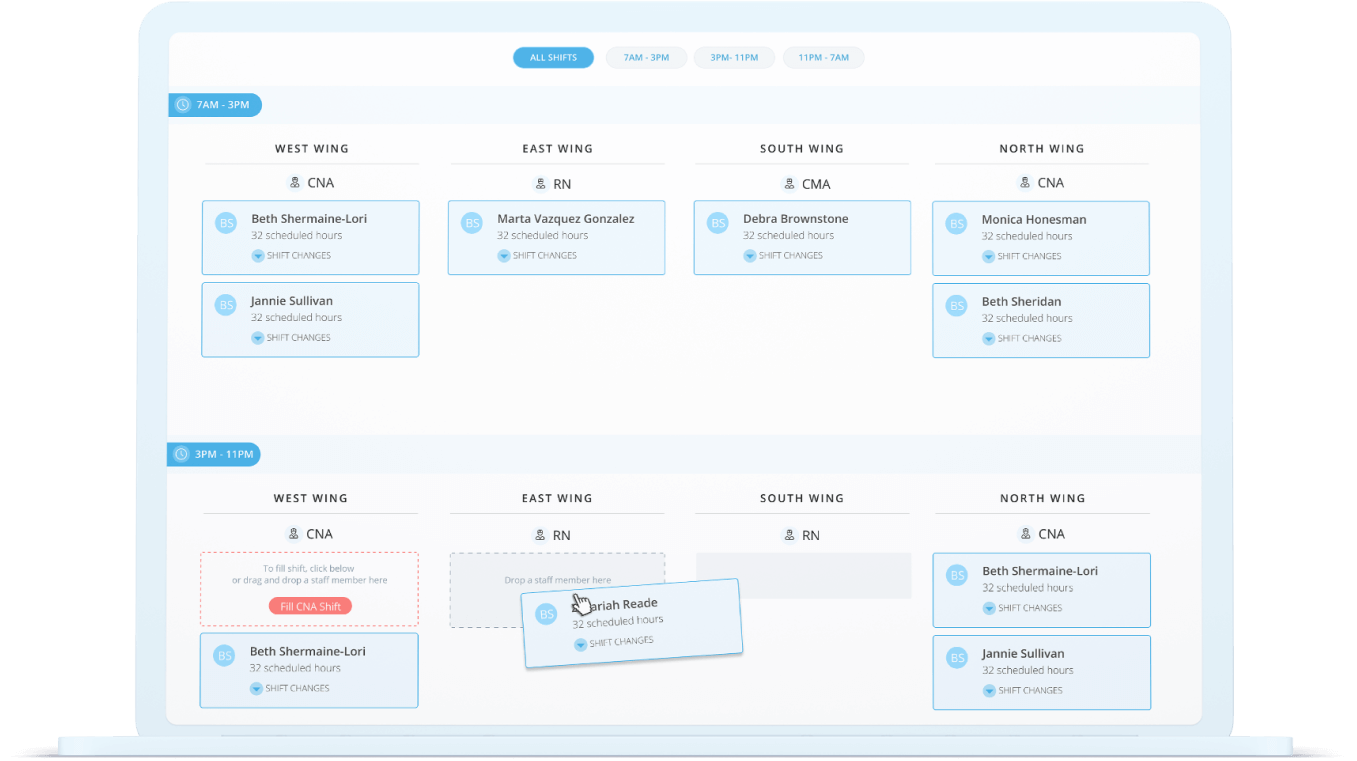Switch to the 11PM - 7AM filter tab
The height and width of the screenshot is (761, 1357).
pyautogui.click(x=823, y=58)
